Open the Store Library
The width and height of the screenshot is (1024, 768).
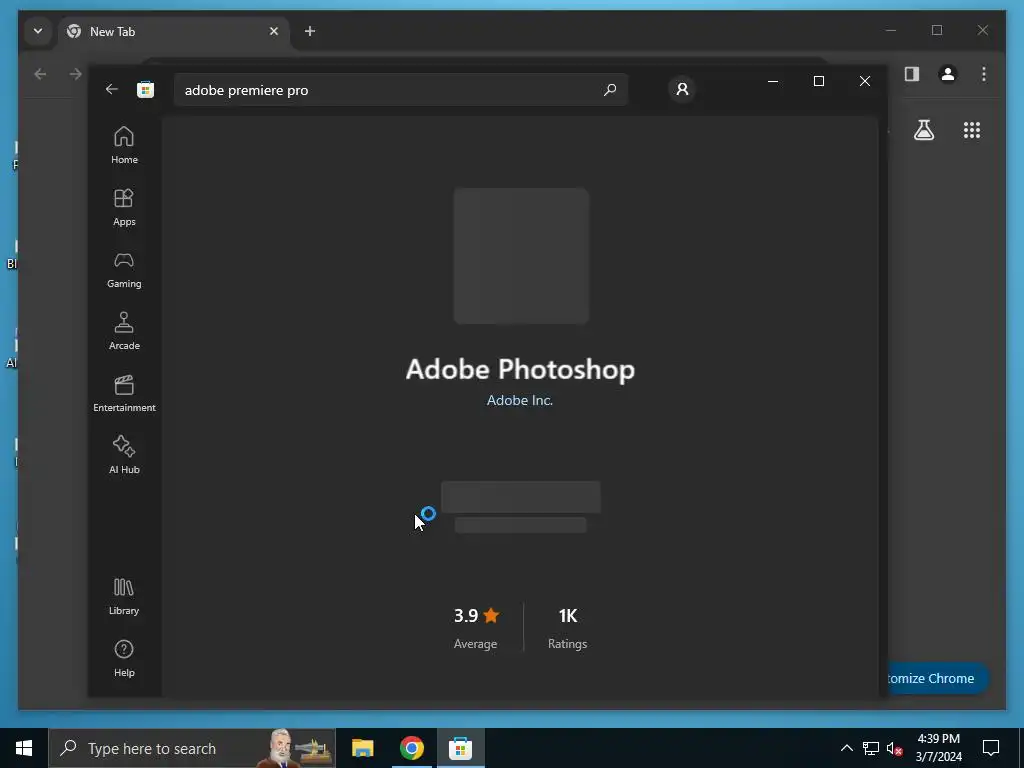point(124,596)
